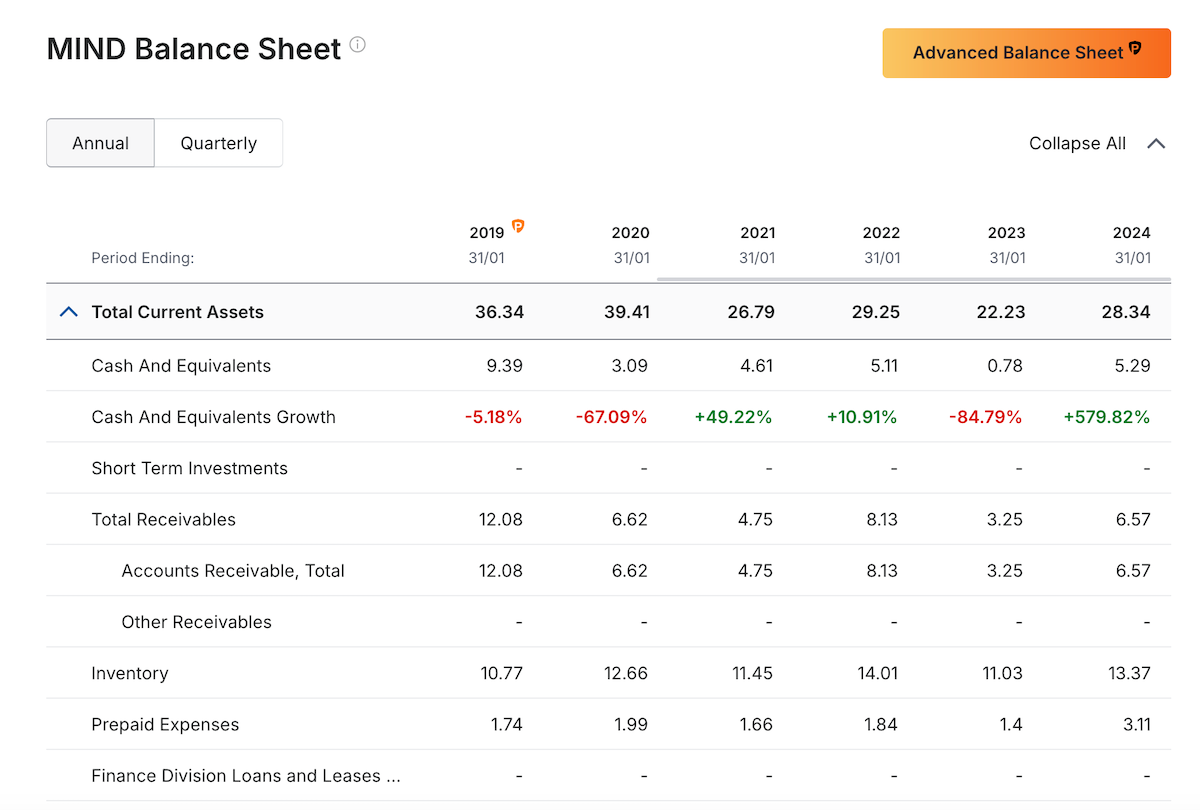The height and width of the screenshot is (810, 1200).
Task: Select the 2019 column header
Action: 487,233
